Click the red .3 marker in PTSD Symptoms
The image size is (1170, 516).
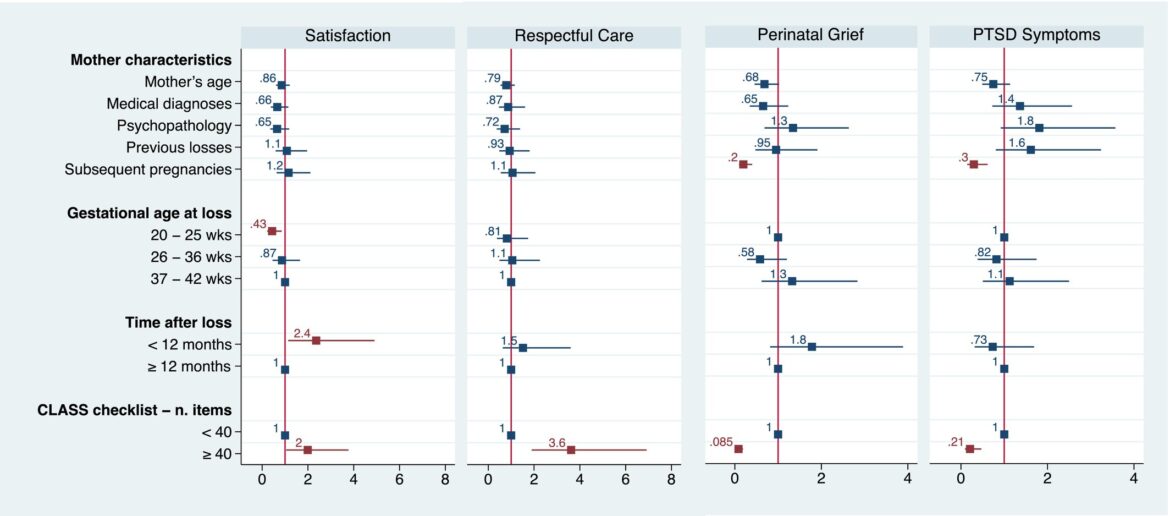pyautogui.click(x=974, y=164)
